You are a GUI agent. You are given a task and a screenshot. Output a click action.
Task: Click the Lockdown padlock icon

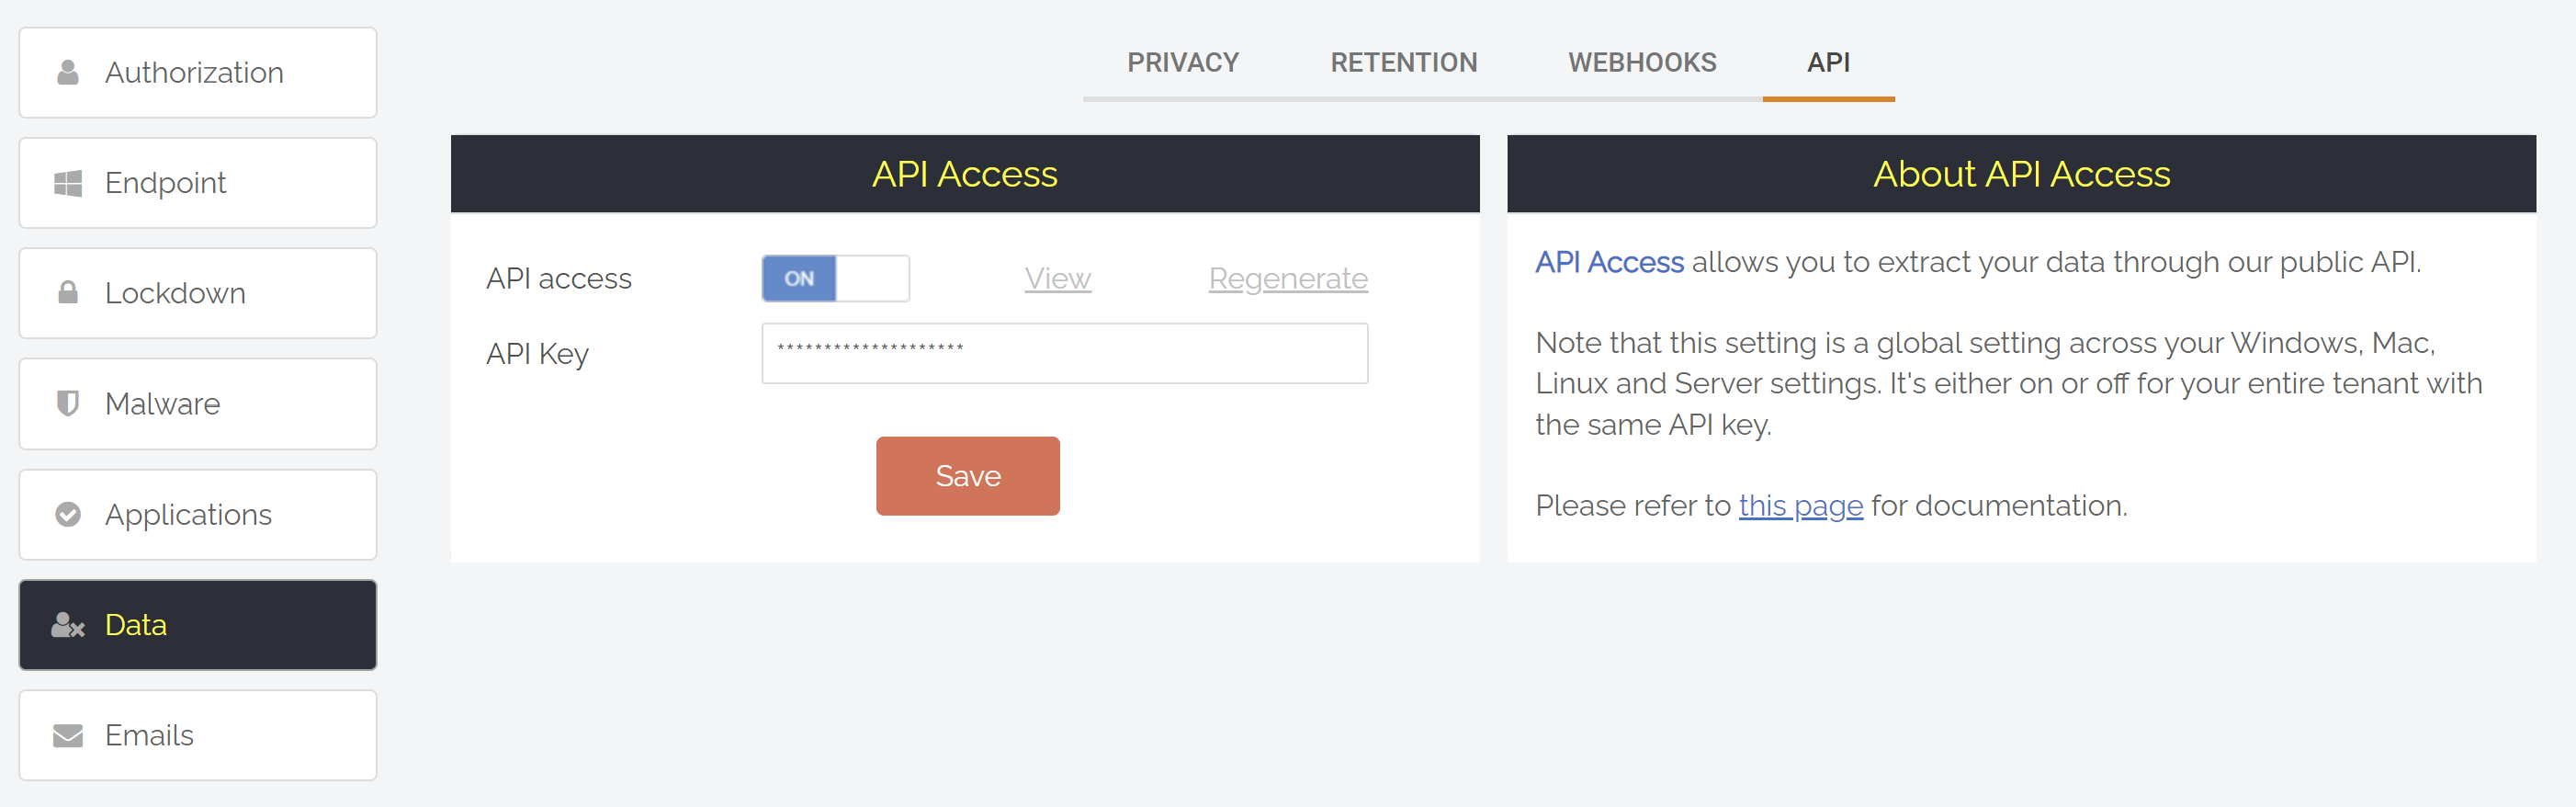coord(66,292)
